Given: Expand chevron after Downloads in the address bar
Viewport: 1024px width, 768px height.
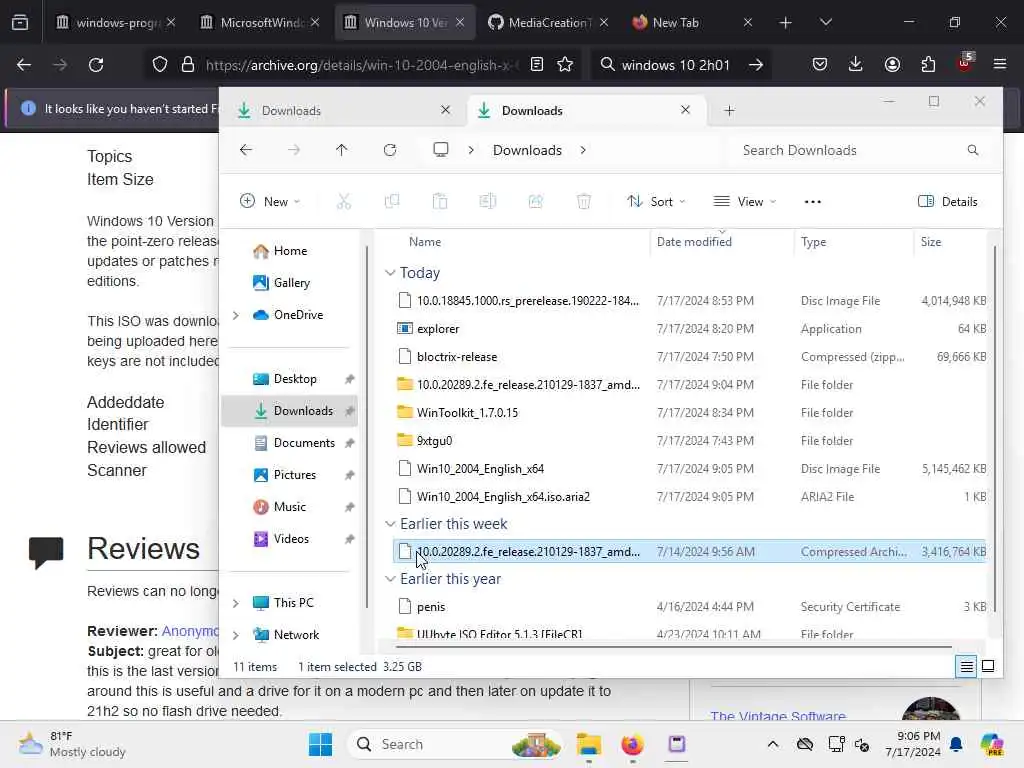Looking at the screenshot, I should (x=583, y=150).
